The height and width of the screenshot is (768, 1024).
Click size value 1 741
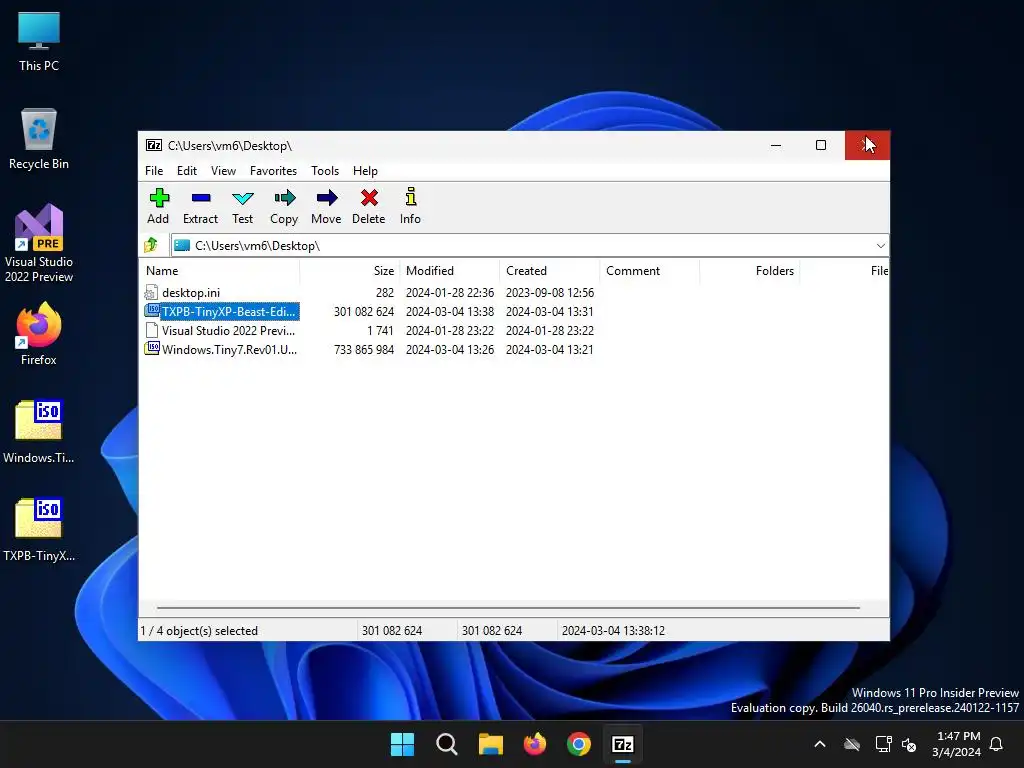click(380, 330)
